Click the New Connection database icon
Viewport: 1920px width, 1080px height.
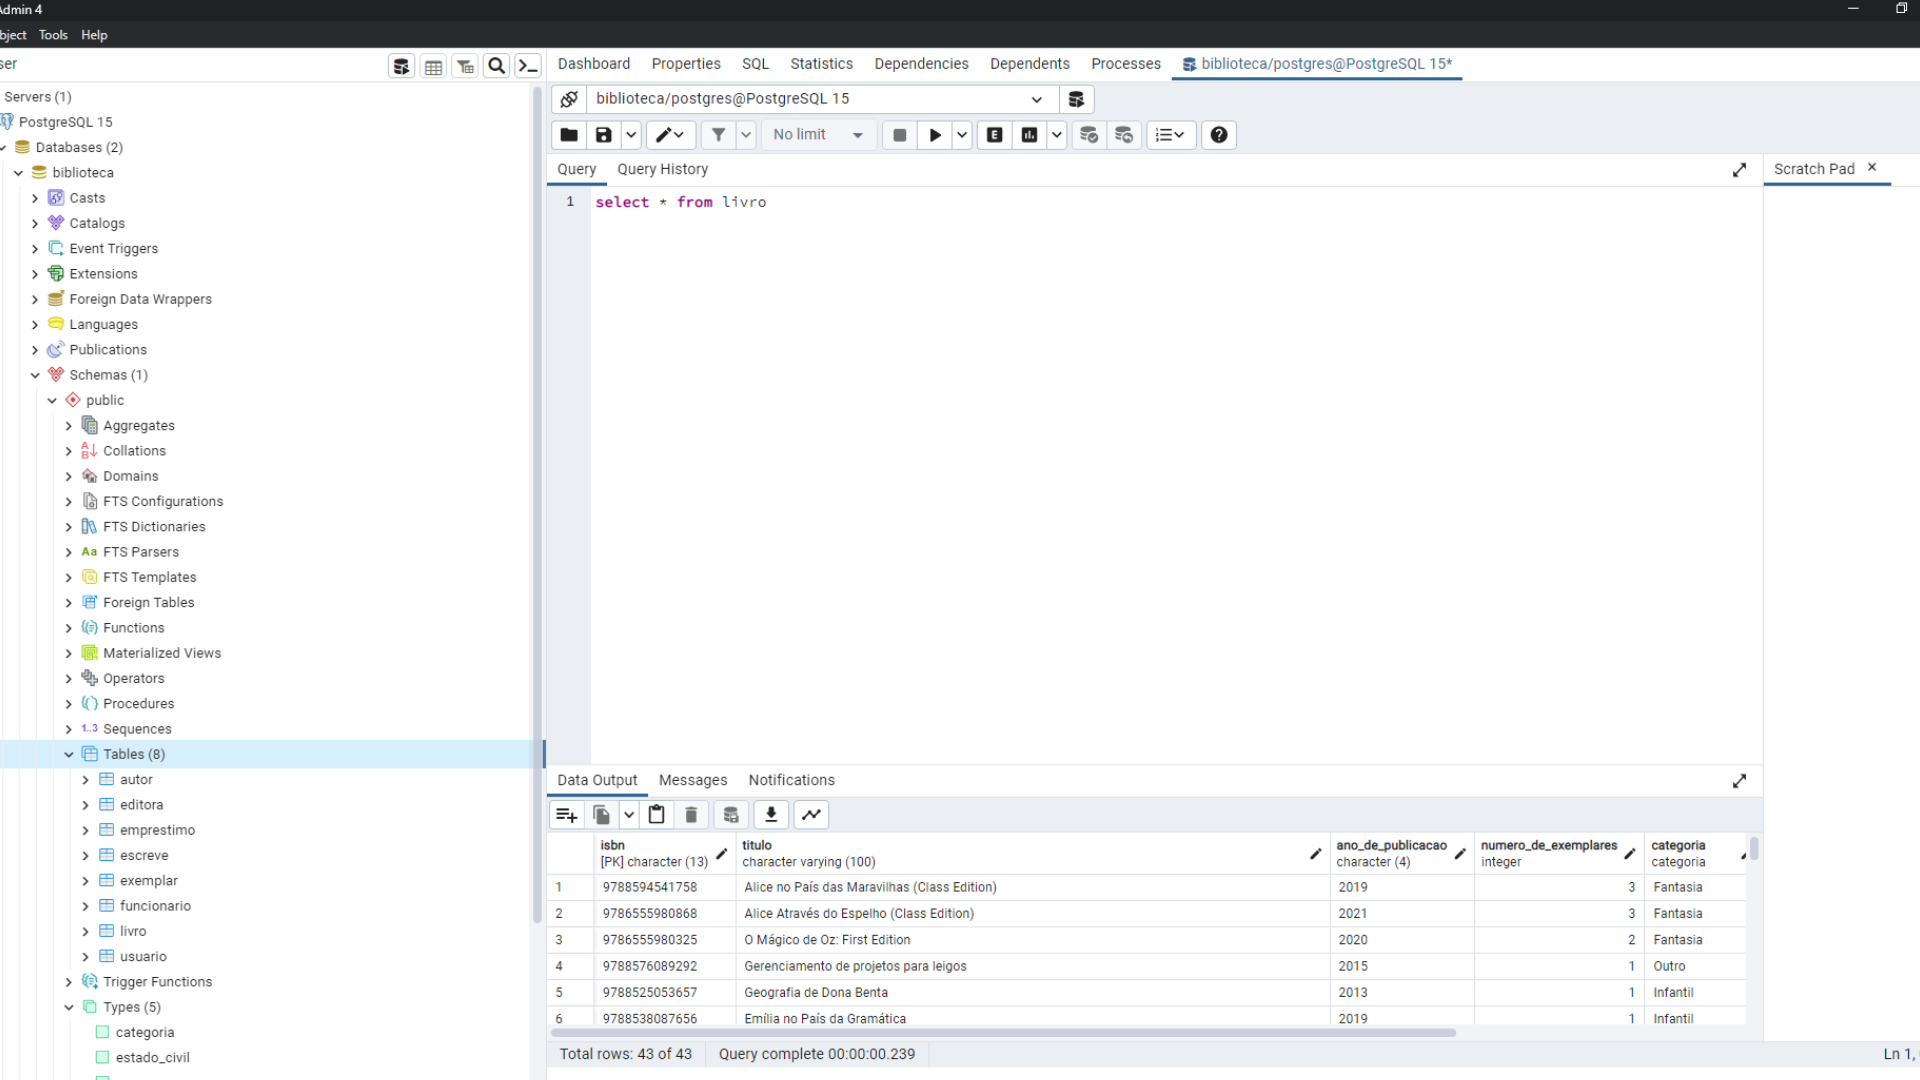(1076, 99)
